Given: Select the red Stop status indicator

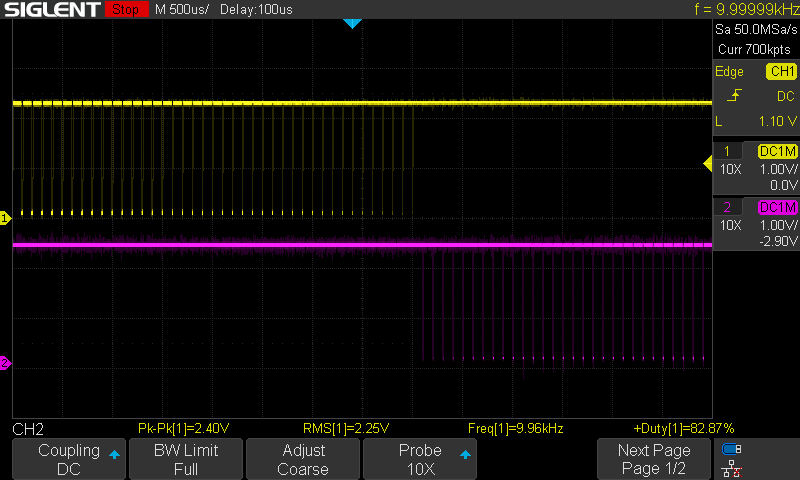Looking at the screenshot, I should pyautogui.click(x=126, y=9).
